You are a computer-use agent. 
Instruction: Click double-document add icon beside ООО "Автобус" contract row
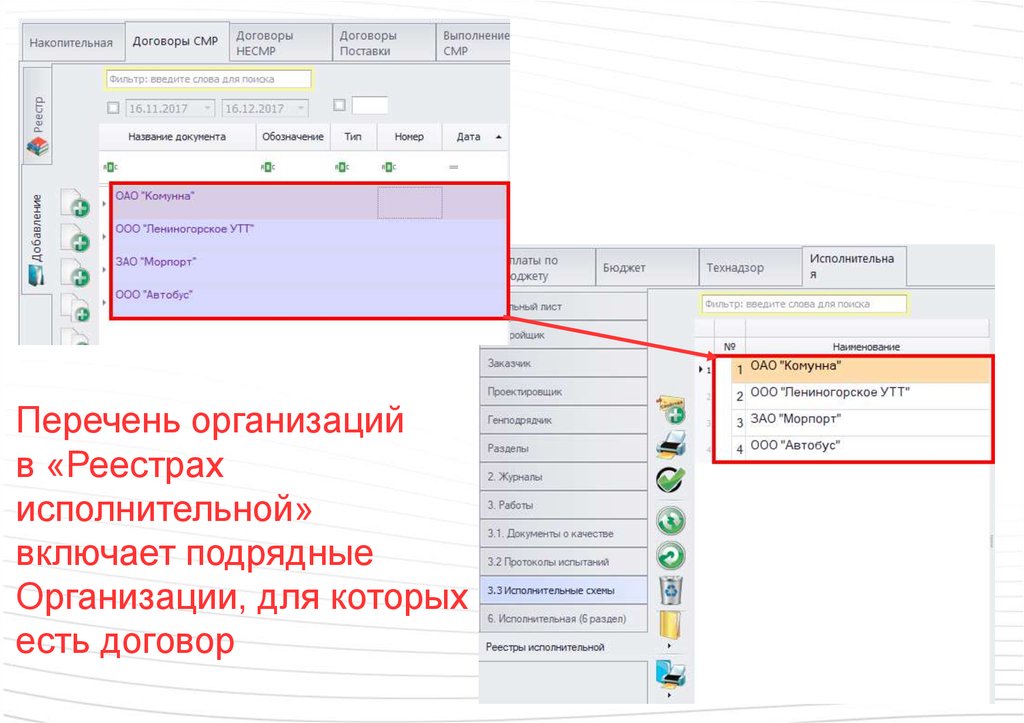[x=76, y=307]
